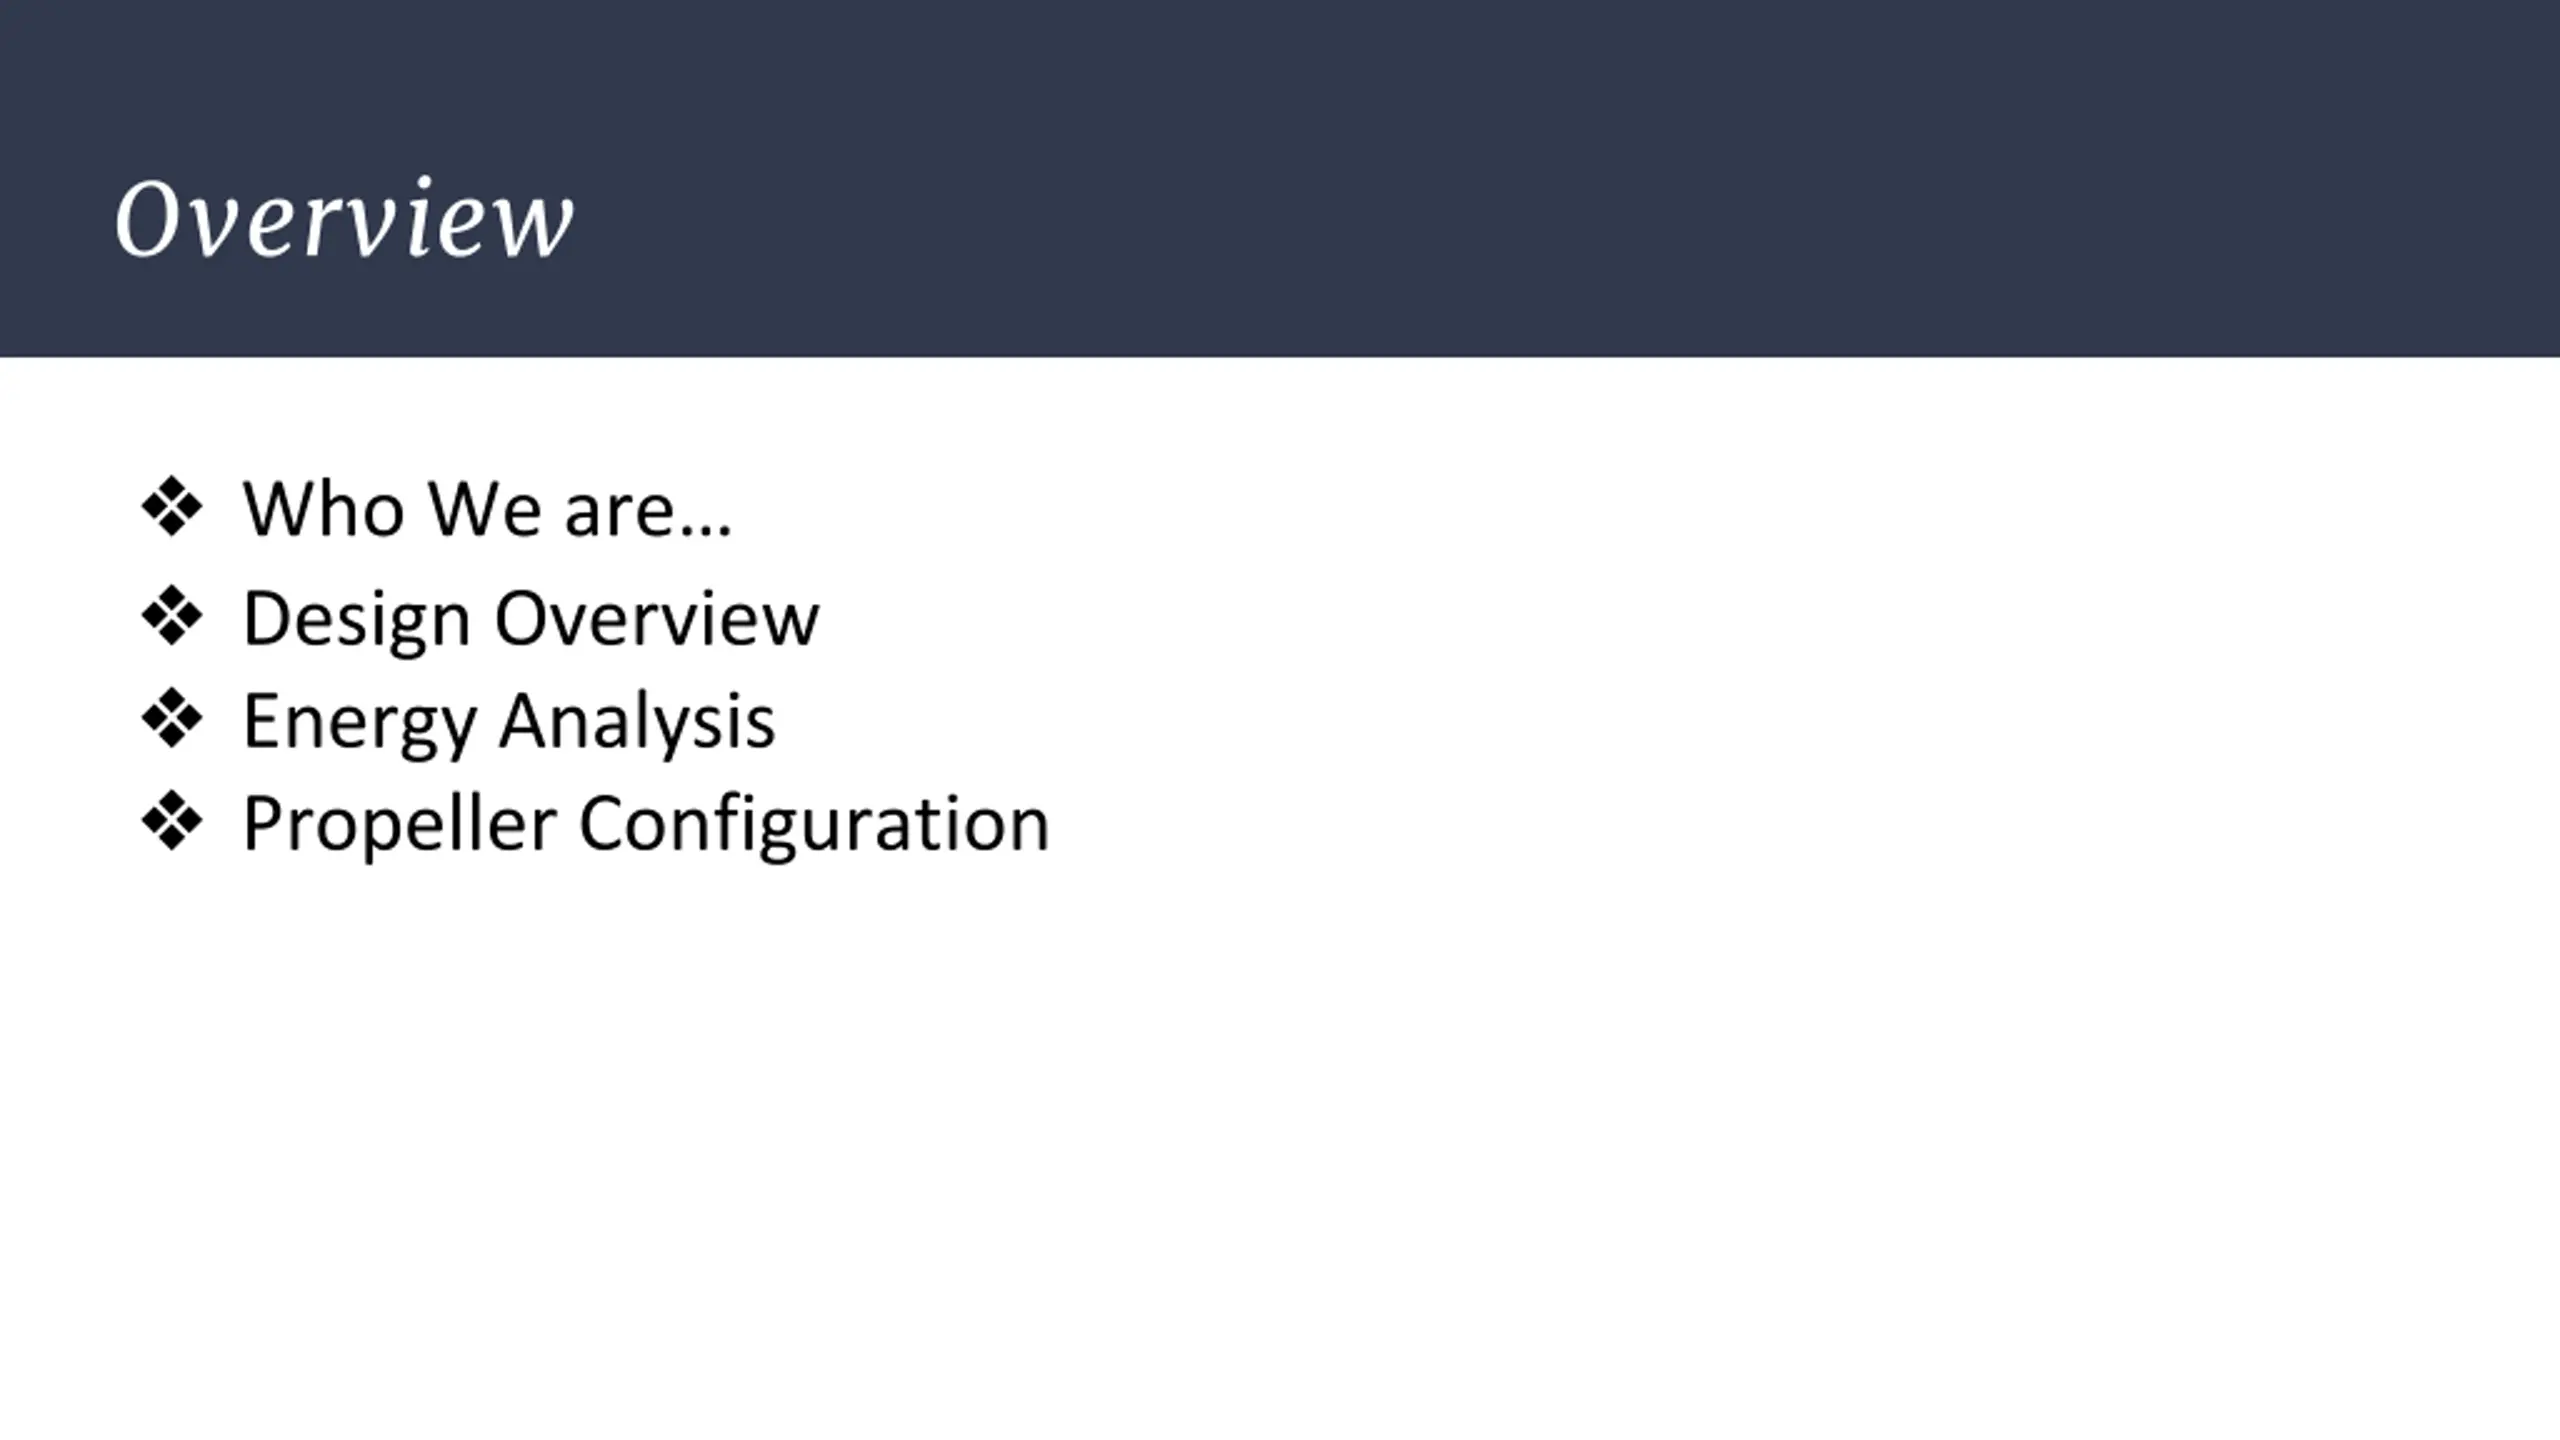2560x1440 pixels.
Task: Click the diamond bullet before Energy Analysis
Action: (x=172, y=719)
